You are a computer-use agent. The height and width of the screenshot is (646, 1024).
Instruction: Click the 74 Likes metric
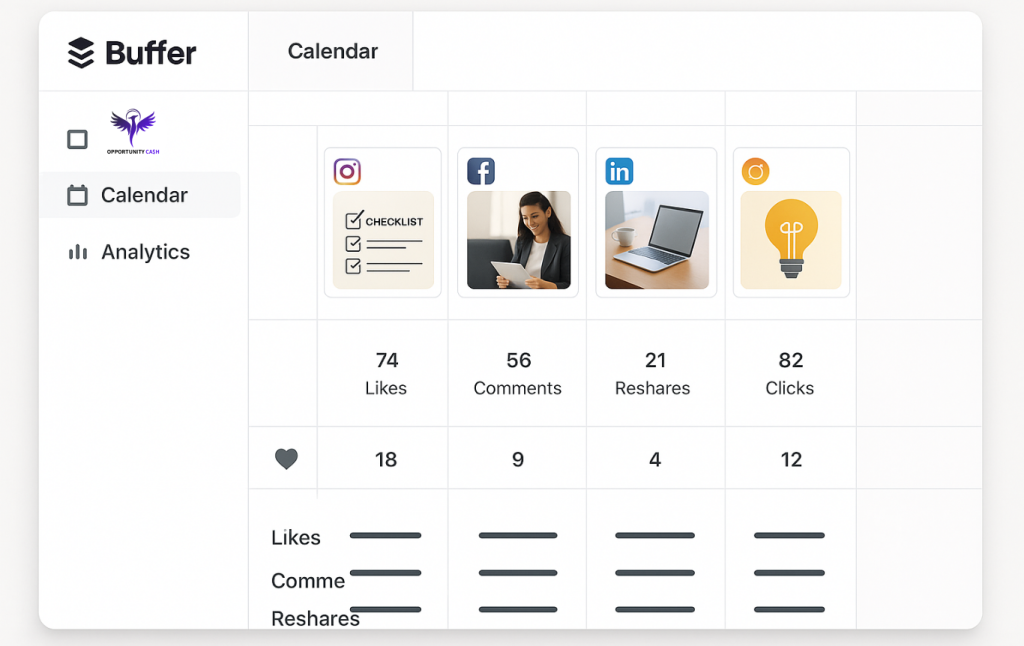pyautogui.click(x=386, y=373)
